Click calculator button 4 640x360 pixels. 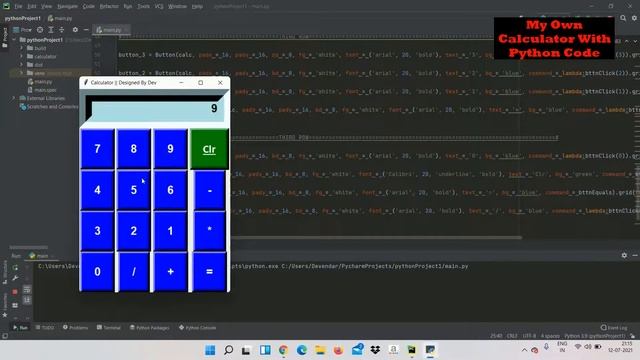click(x=97, y=190)
